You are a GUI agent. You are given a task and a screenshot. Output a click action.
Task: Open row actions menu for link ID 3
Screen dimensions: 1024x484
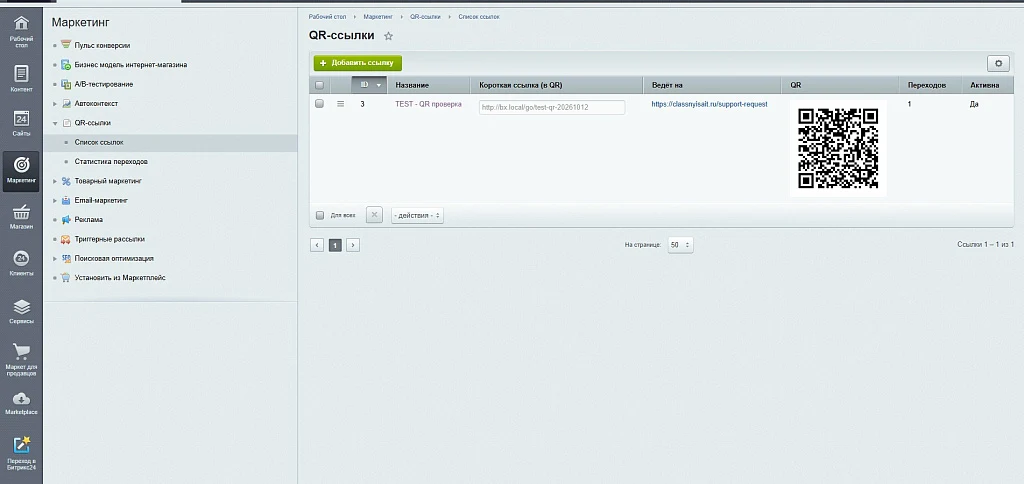tap(340, 104)
